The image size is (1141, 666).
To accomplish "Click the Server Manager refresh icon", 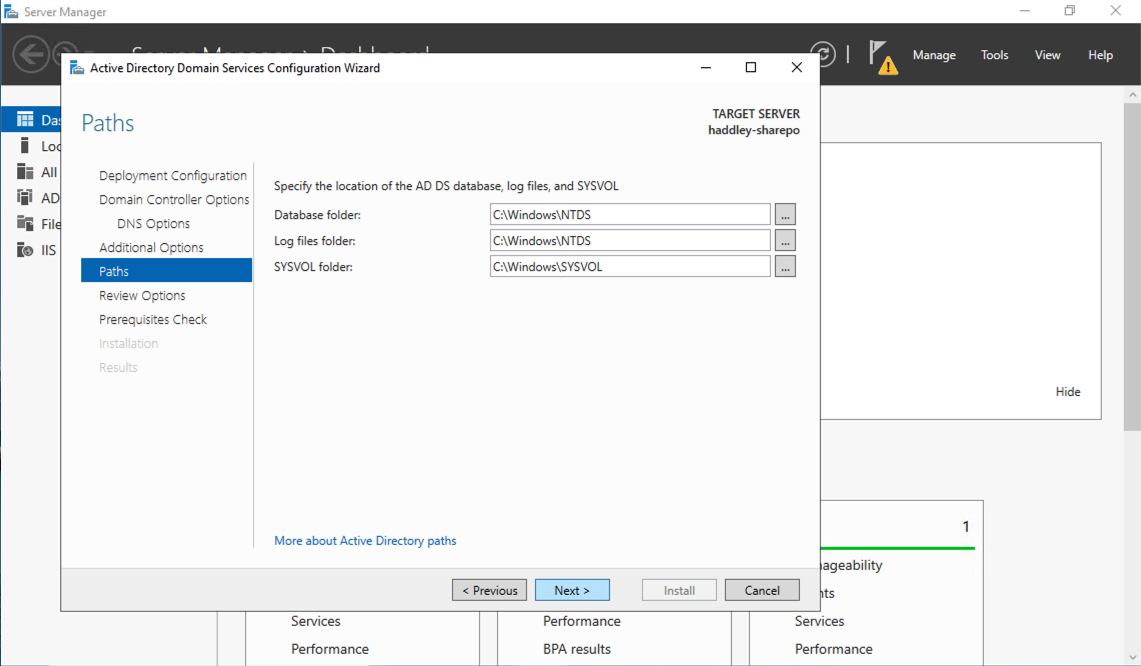I will 824,55.
